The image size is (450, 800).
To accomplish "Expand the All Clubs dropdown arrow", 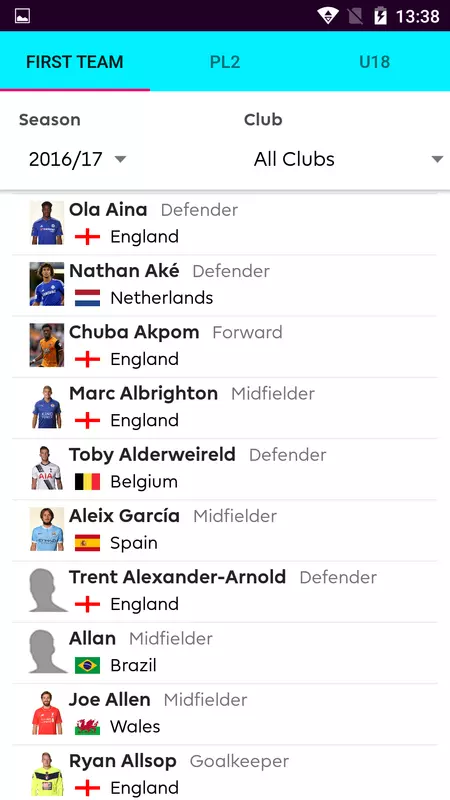I will pyautogui.click(x=437, y=159).
